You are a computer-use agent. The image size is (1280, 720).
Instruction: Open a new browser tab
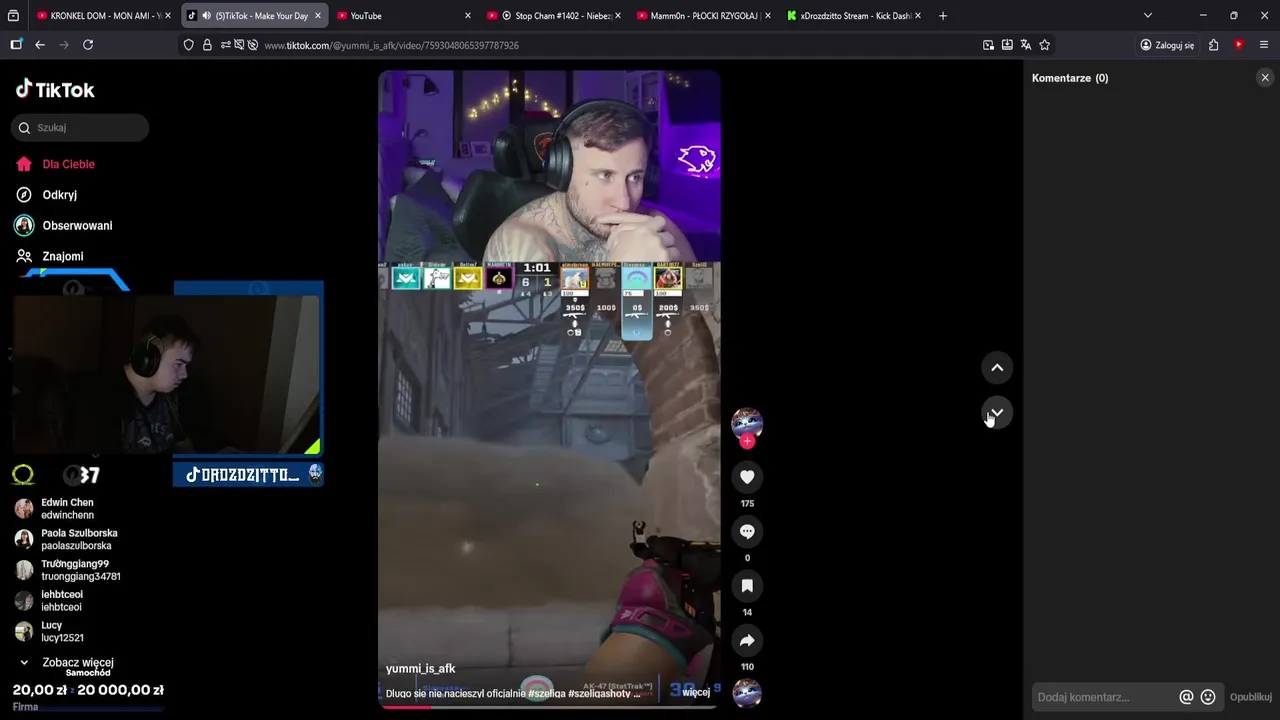tap(942, 16)
